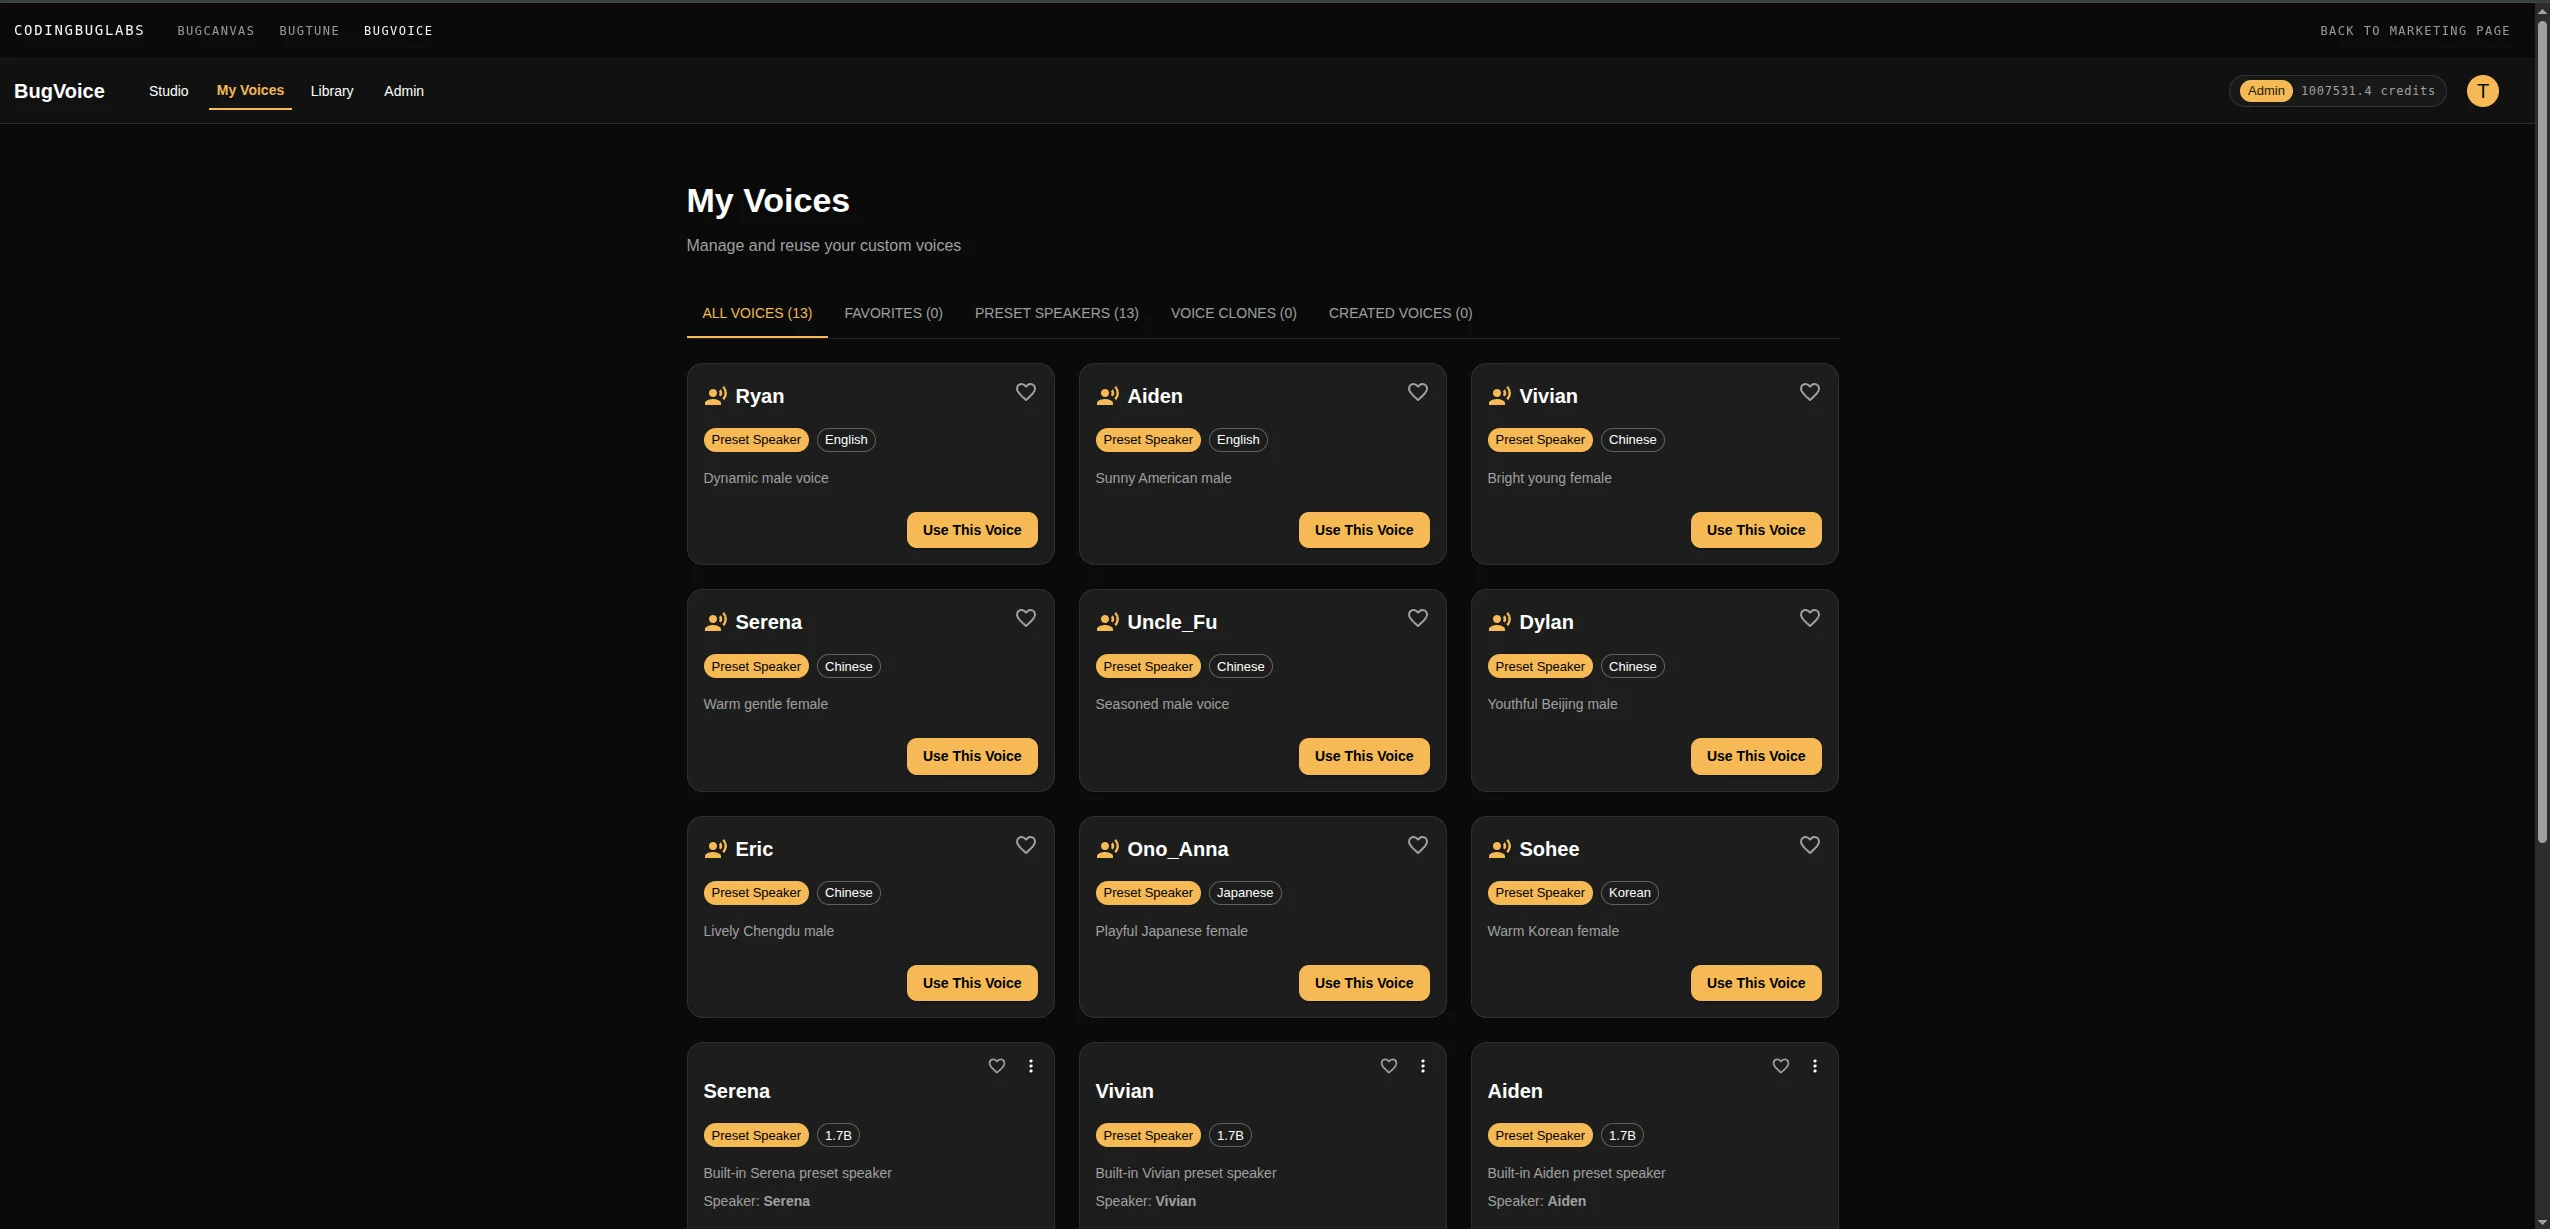Image resolution: width=2550 pixels, height=1229 pixels.
Task: Click the speaker icon beside Dylan
Action: coord(1500,621)
